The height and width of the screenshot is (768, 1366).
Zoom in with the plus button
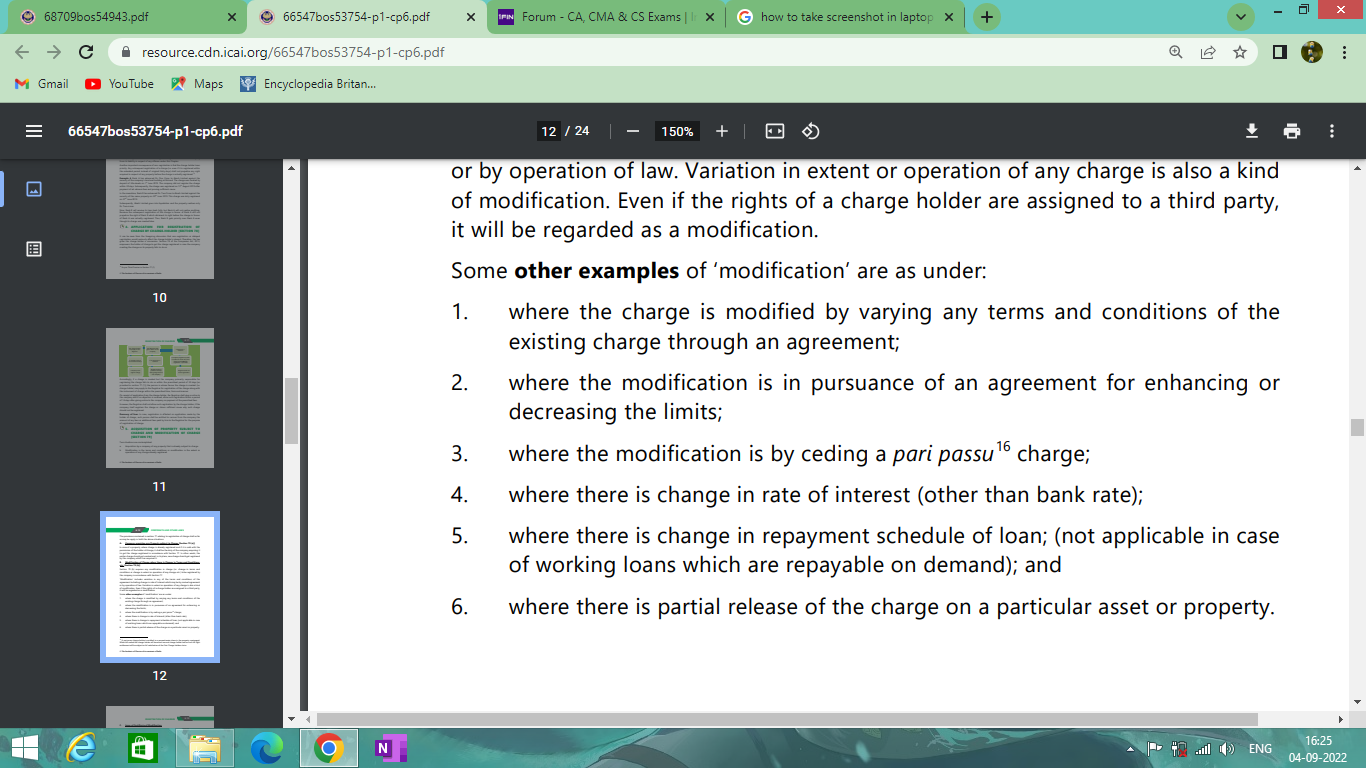pyautogui.click(x=722, y=131)
